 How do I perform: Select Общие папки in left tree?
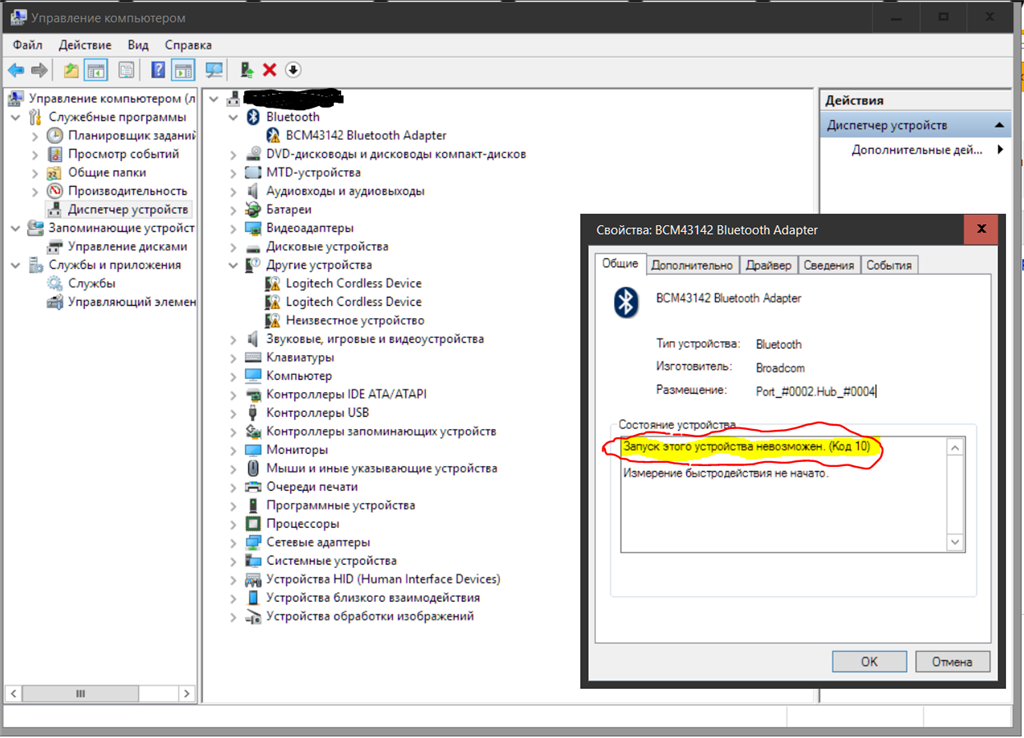(107, 172)
